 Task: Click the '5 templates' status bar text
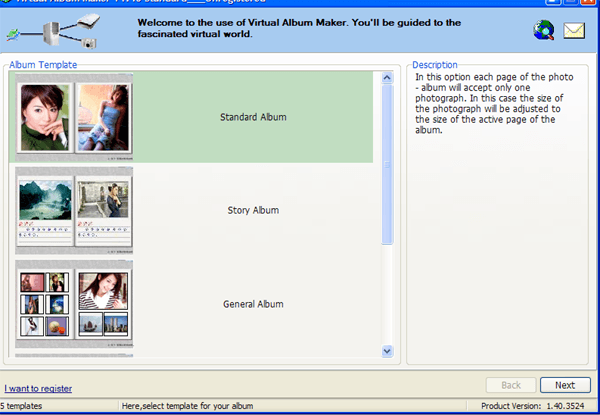click(x=21, y=406)
